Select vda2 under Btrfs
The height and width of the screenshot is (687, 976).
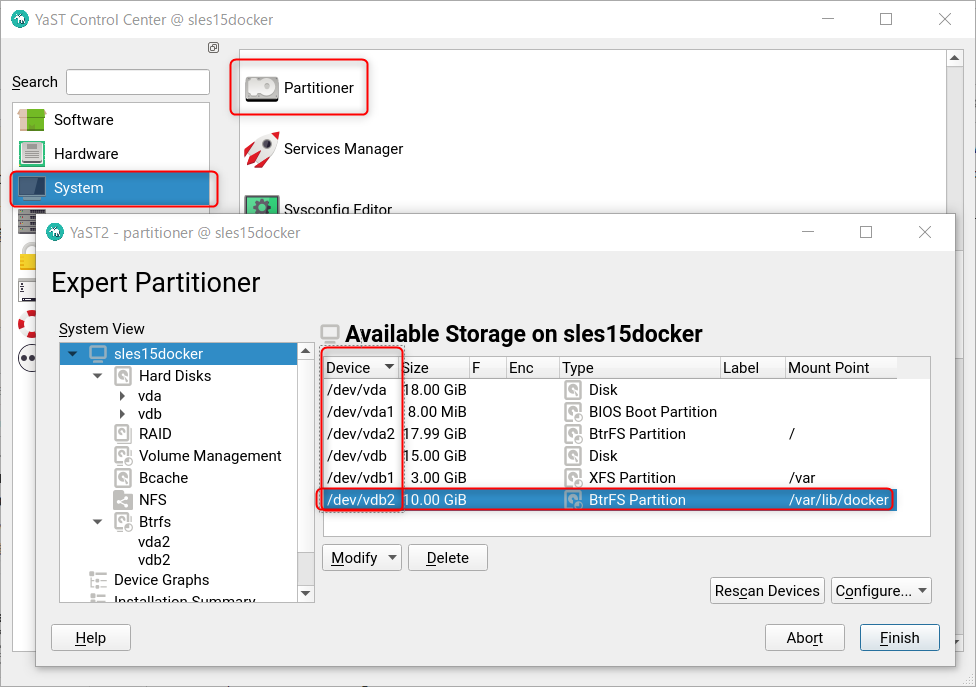[x=154, y=541]
